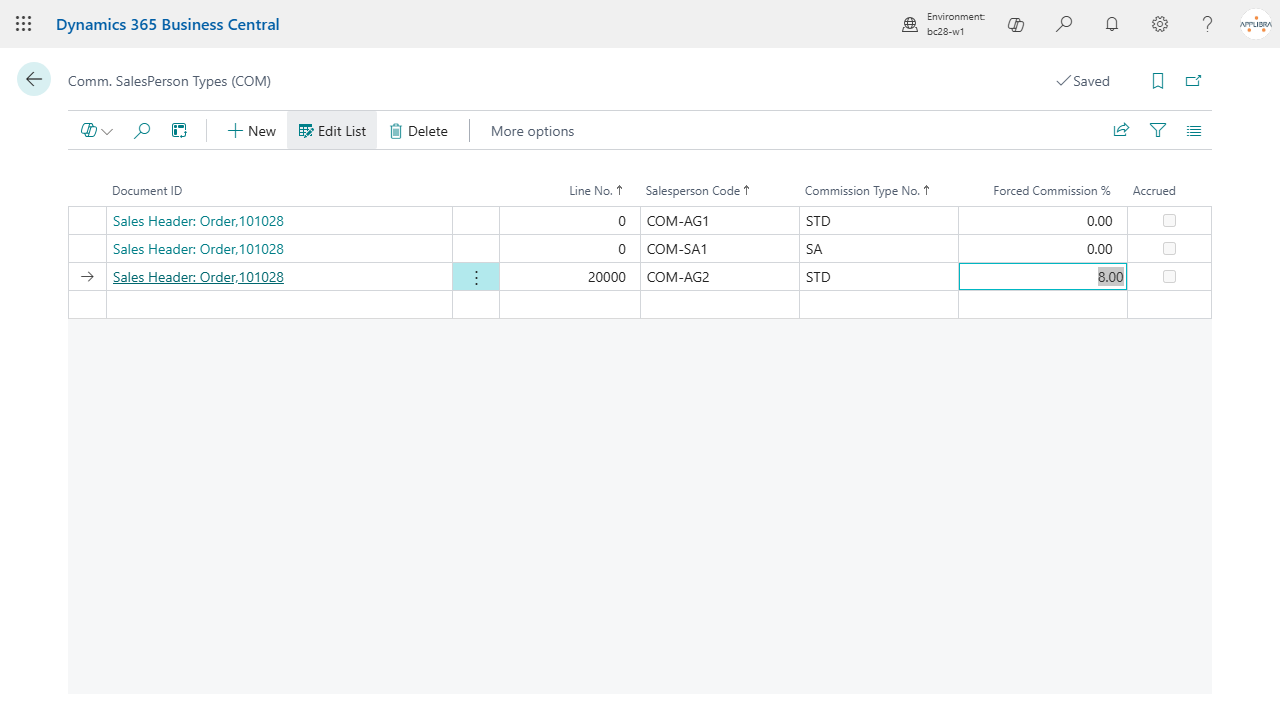Toggle Accrued checkbox for COM-AG1 row
Viewport: 1280px width, 720px height.
(x=1169, y=221)
